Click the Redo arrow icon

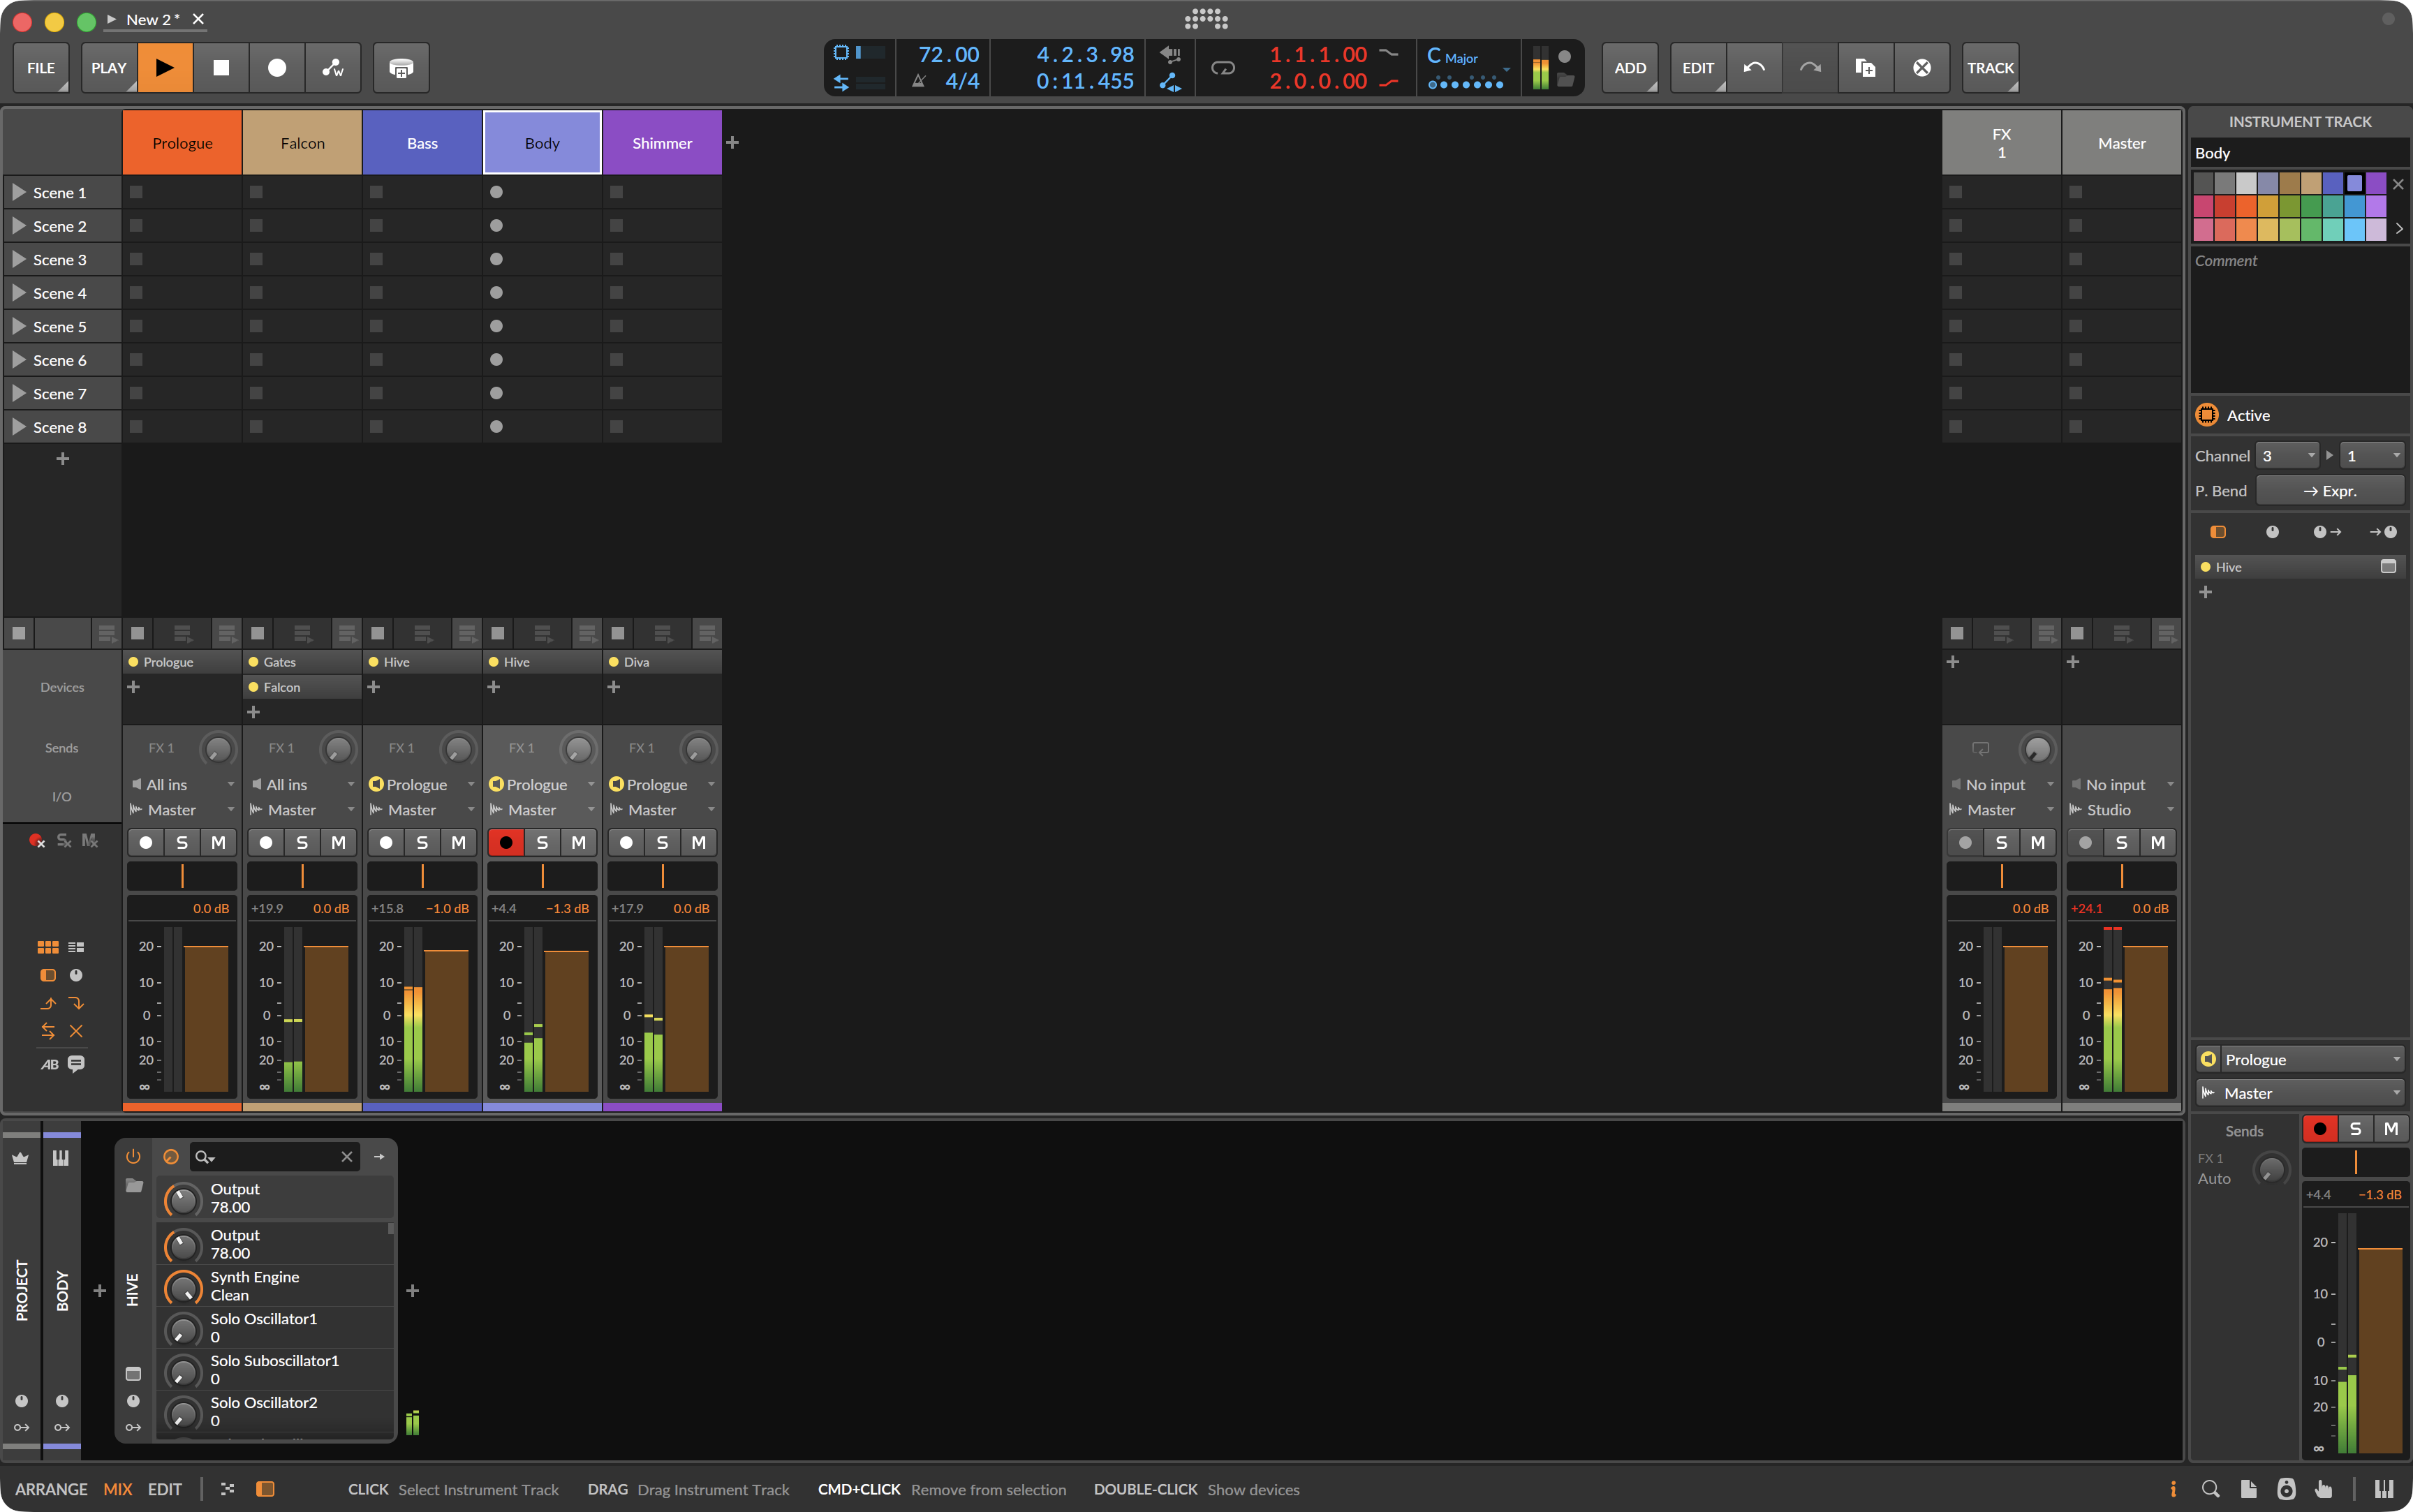click(1810, 68)
